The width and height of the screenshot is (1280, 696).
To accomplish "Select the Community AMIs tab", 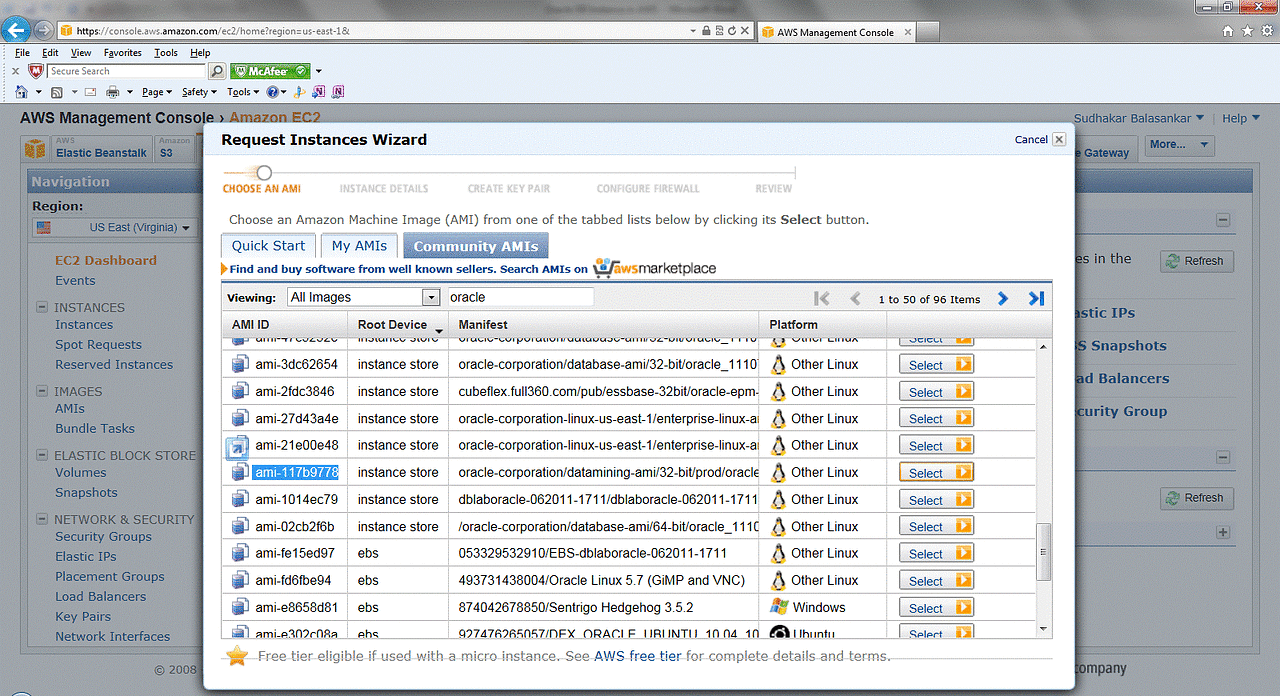I will click(x=476, y=246).
